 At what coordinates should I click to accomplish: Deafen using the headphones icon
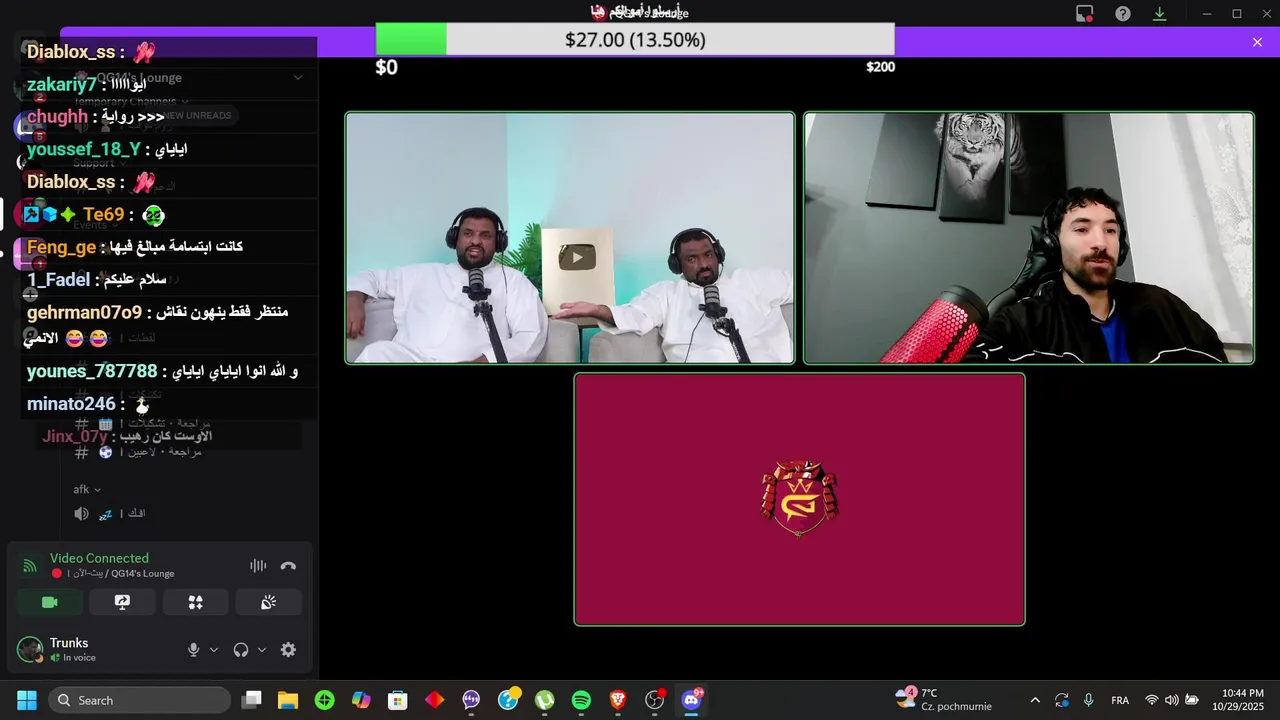[x=241, y=650]
